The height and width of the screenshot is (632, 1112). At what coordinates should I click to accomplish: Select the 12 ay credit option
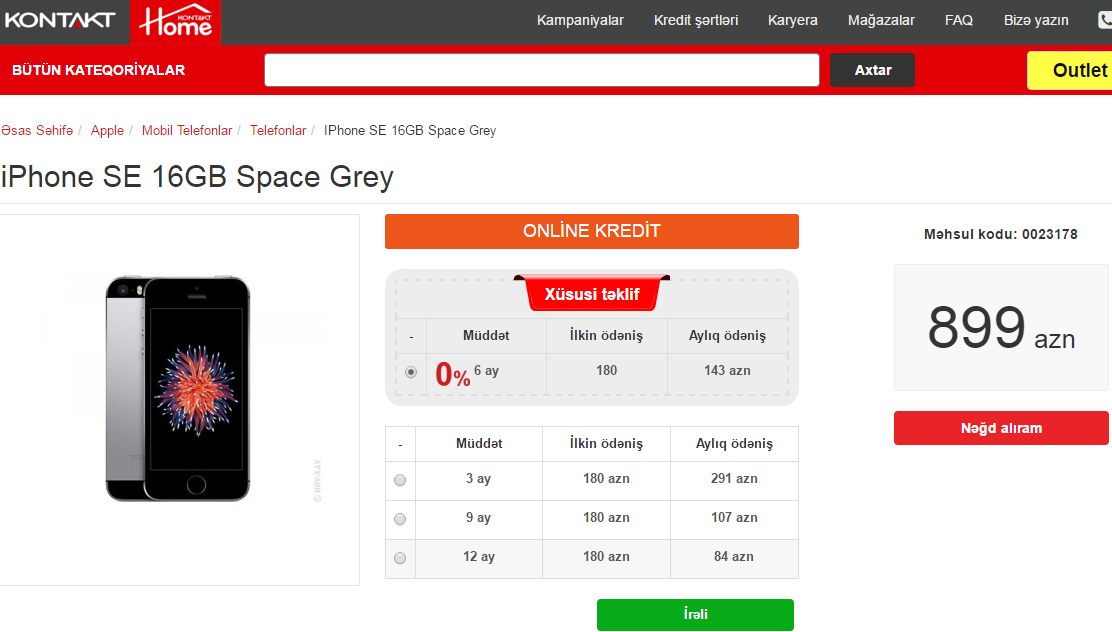click(x=400, y=558)
